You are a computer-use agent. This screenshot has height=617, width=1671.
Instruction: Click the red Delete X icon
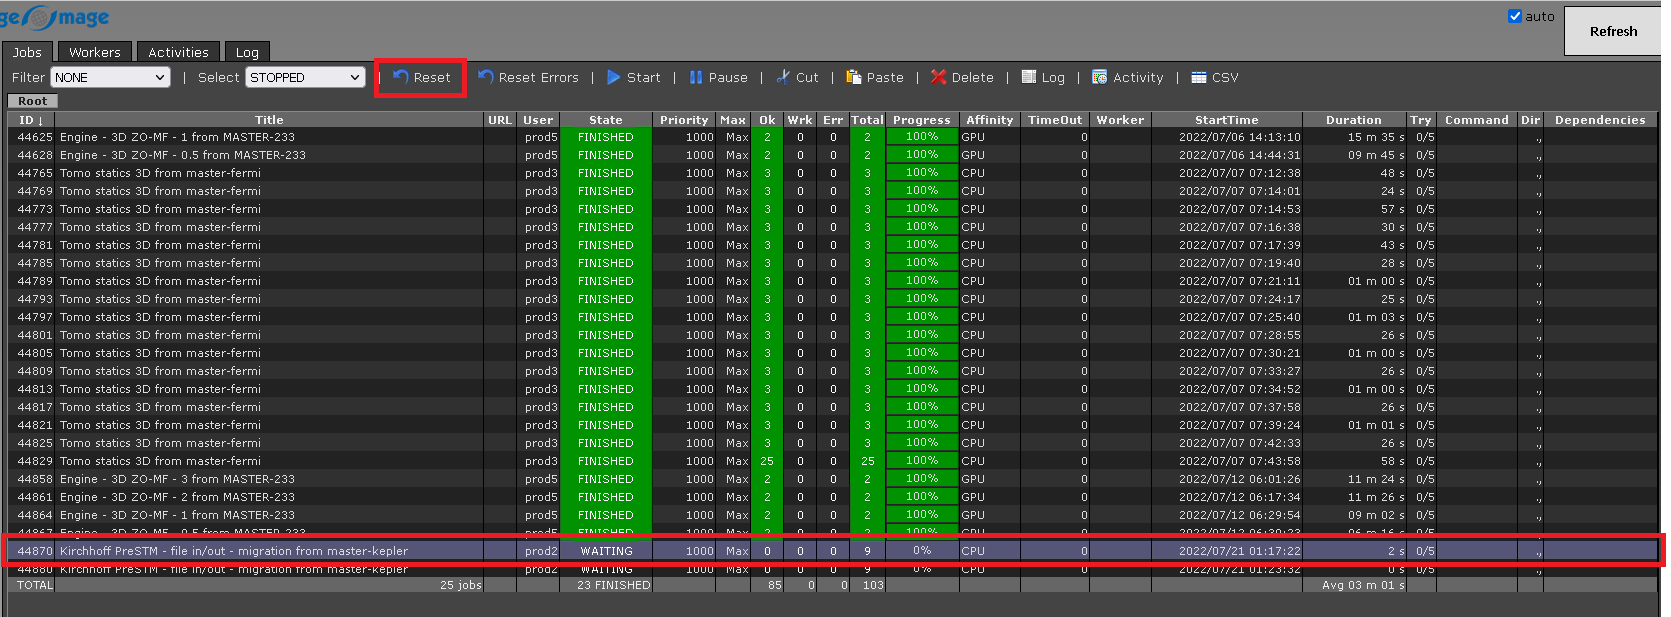click(938, 77)
